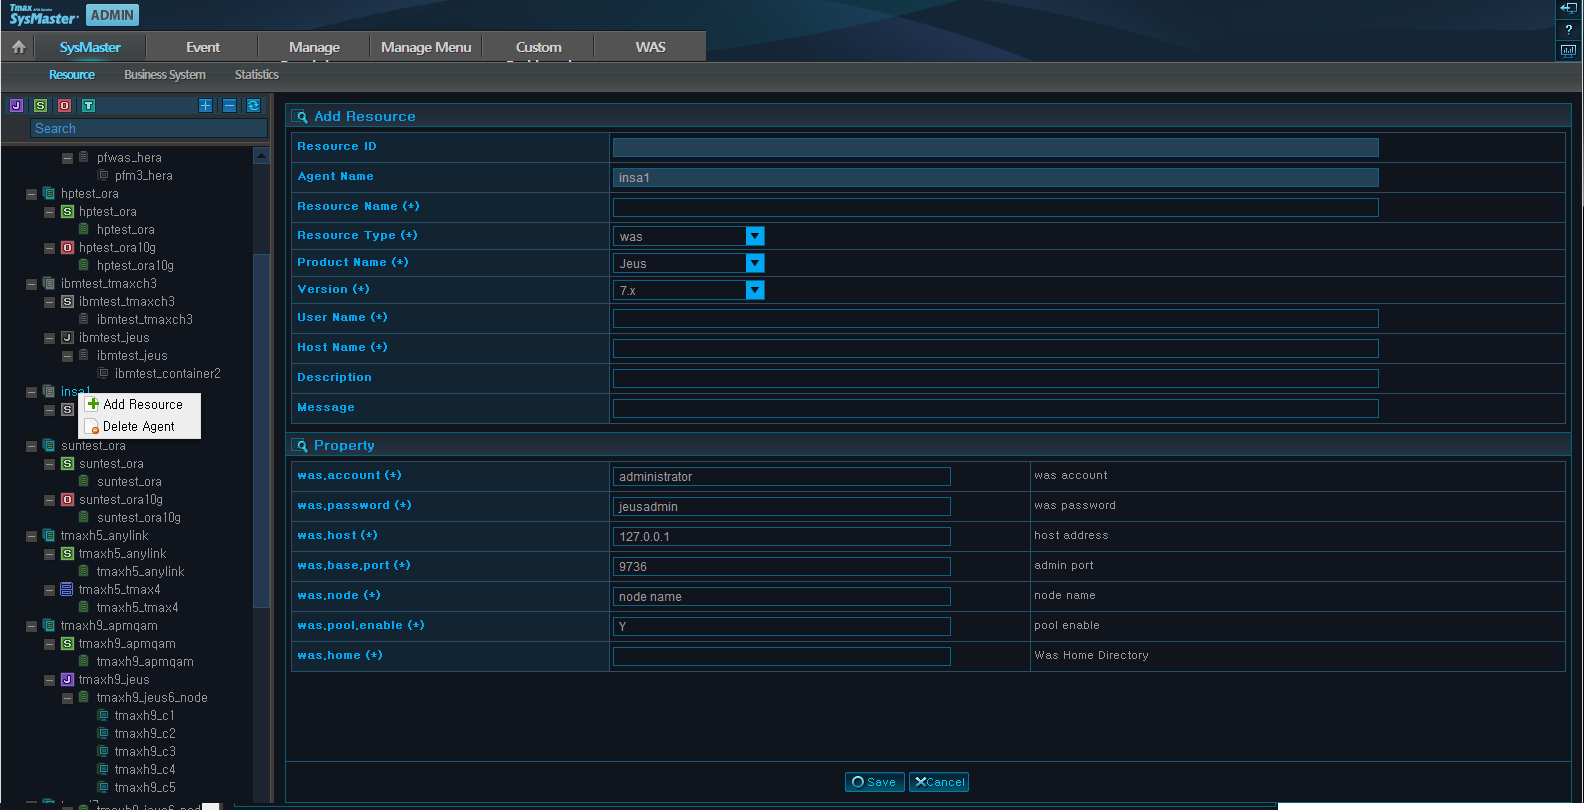Click the User Name input field
The height and width of the screenshot is (810, 1584).
(995, 318)
